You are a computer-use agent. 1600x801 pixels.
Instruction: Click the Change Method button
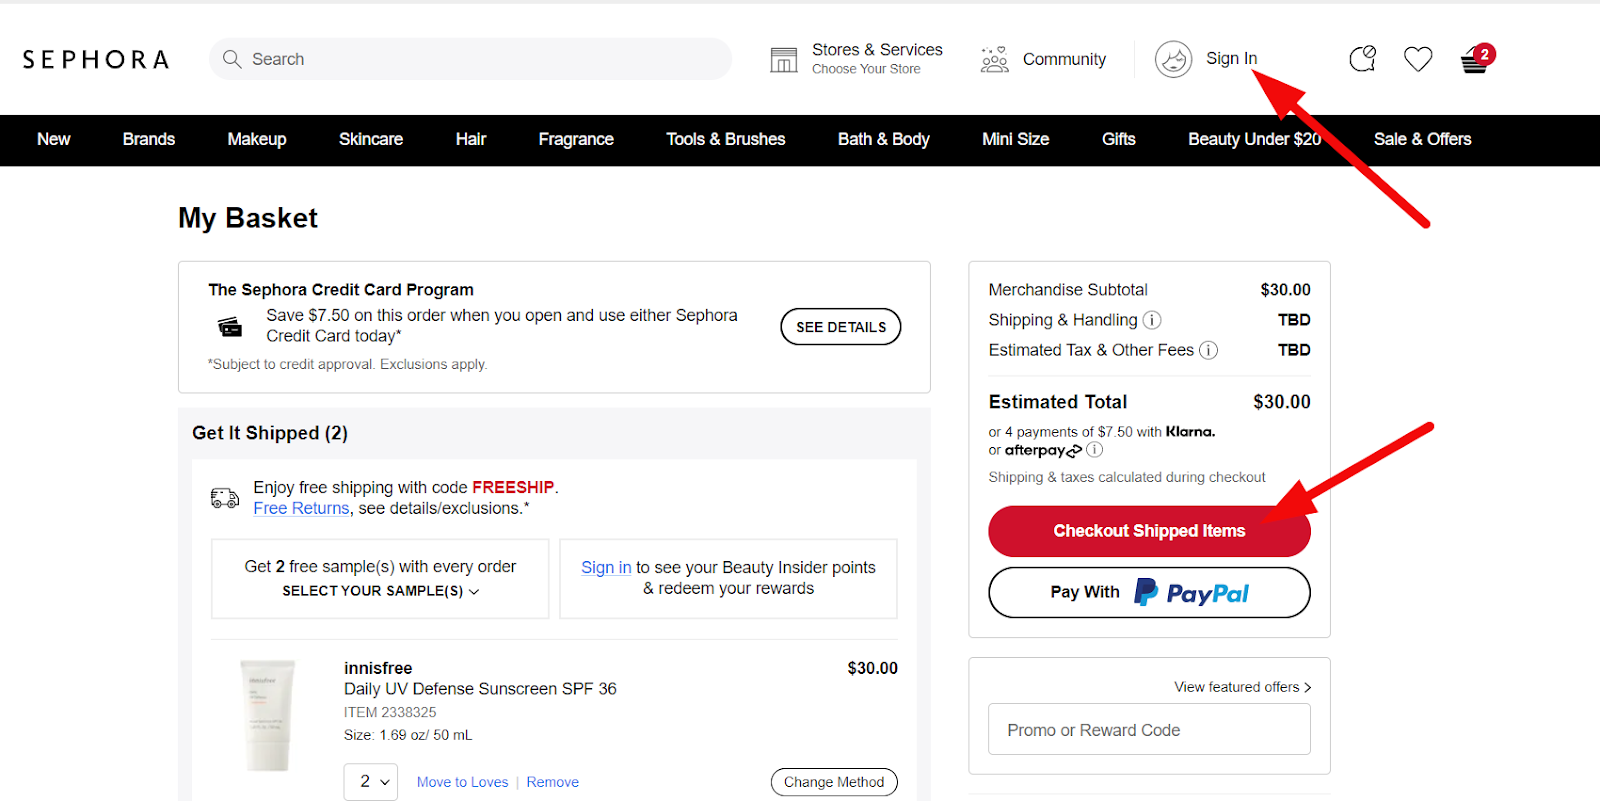coord(834,782)
